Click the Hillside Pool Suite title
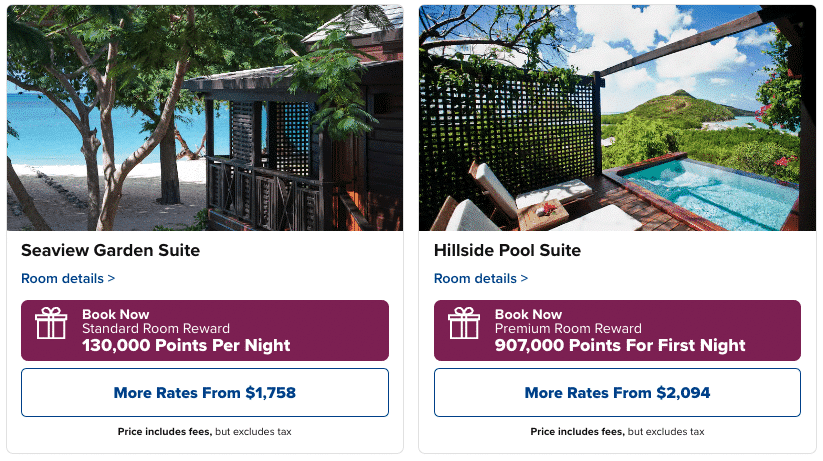 (507, 250)
